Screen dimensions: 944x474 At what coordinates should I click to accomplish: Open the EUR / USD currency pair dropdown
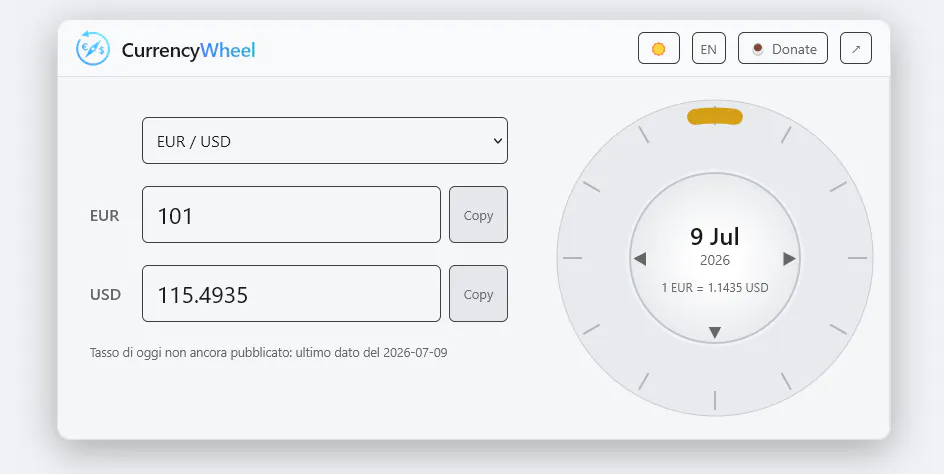pyautogui.click(x=324, y=140)
